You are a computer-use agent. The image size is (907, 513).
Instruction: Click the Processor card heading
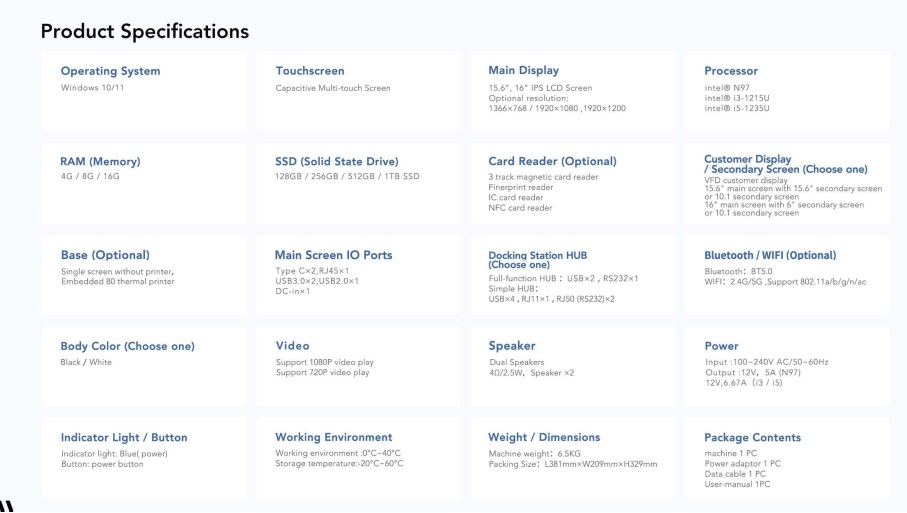(731, 71)
